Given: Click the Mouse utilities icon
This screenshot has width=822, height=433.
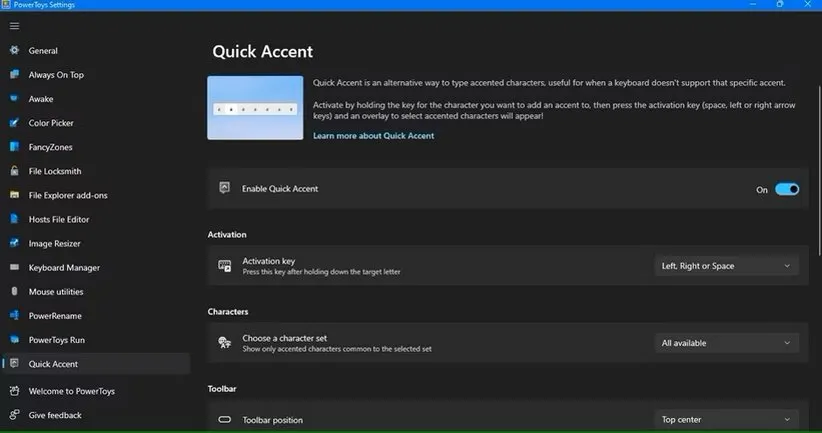Looking at the screenshot, I should (x=14, y=292).
